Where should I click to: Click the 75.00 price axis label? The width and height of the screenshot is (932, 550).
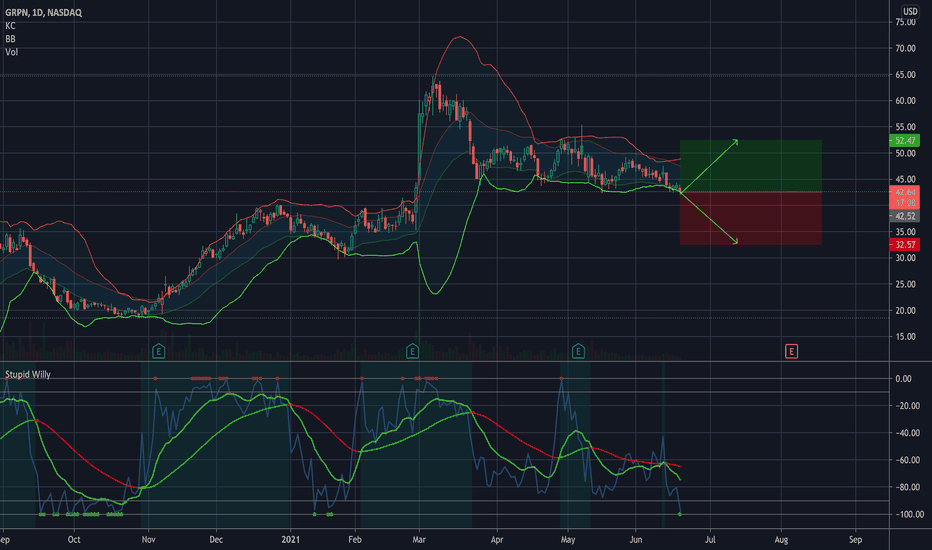pos(905,22)
